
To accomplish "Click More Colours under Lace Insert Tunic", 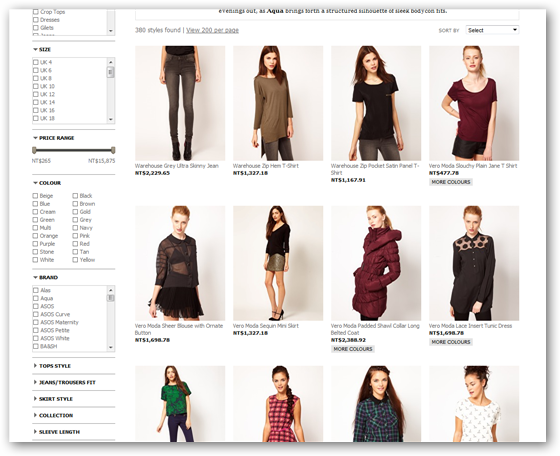I will (451, 342).
